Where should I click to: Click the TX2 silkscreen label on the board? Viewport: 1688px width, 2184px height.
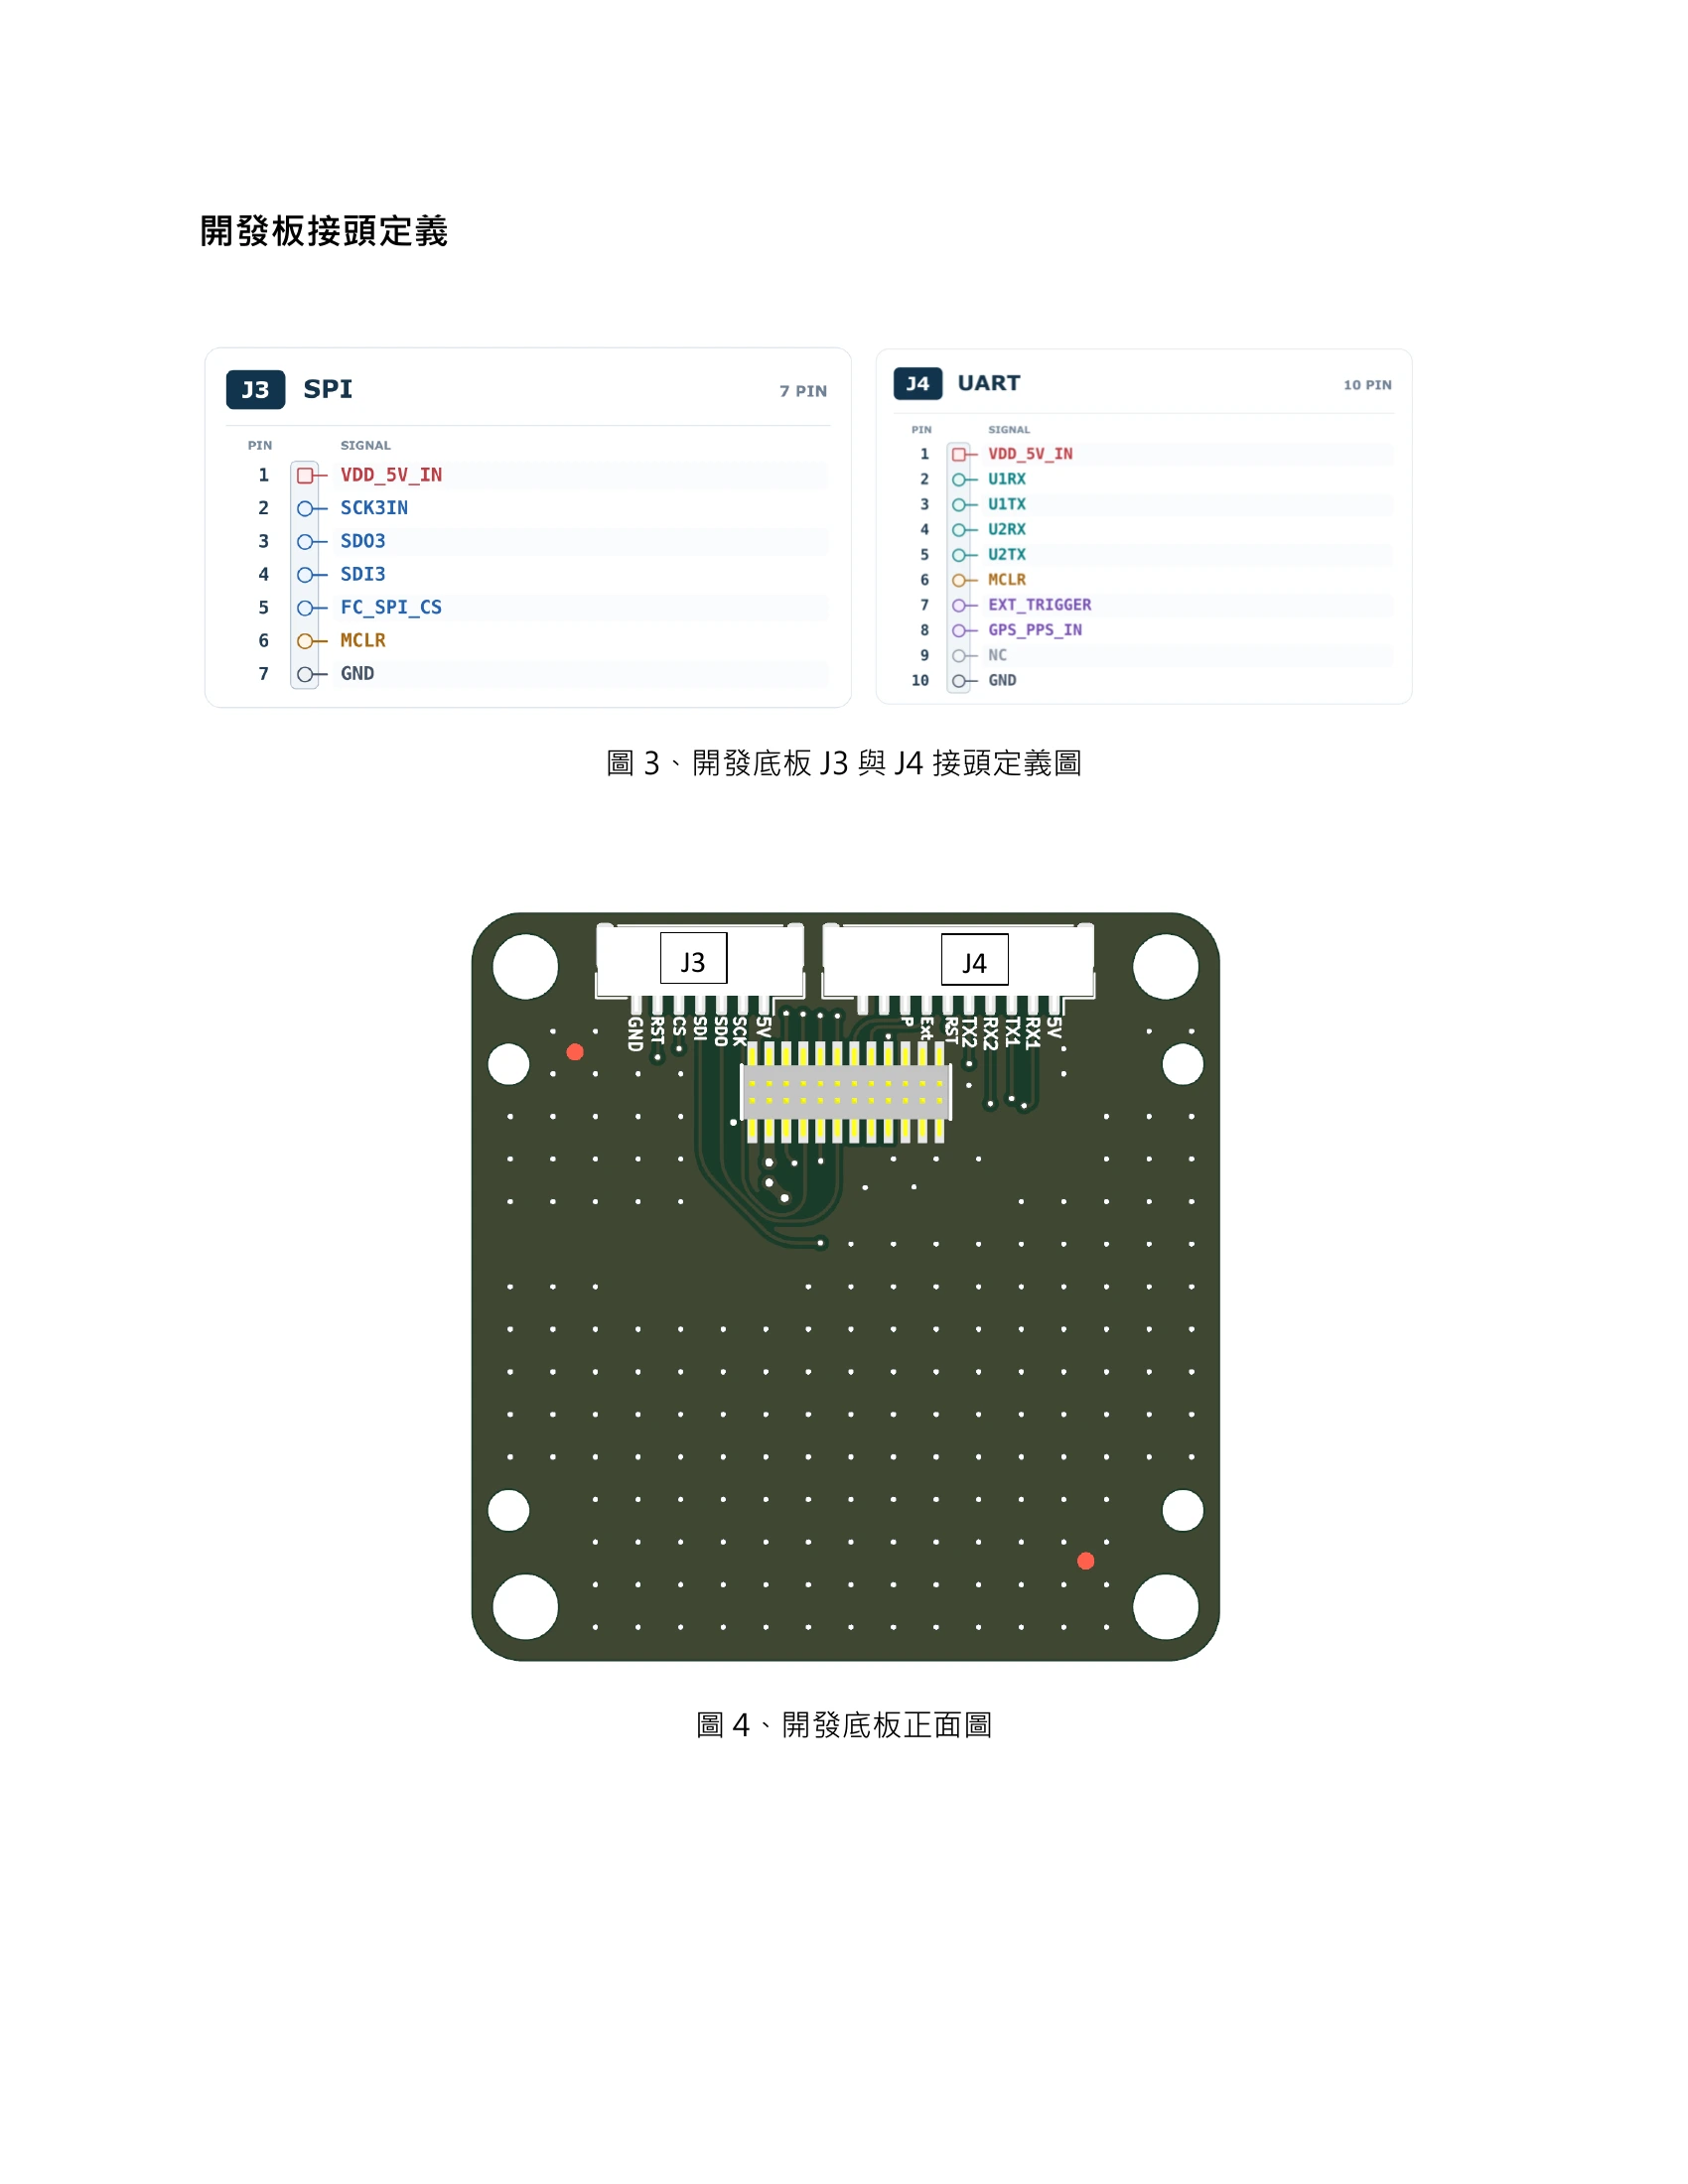(x=969, y=1034)
